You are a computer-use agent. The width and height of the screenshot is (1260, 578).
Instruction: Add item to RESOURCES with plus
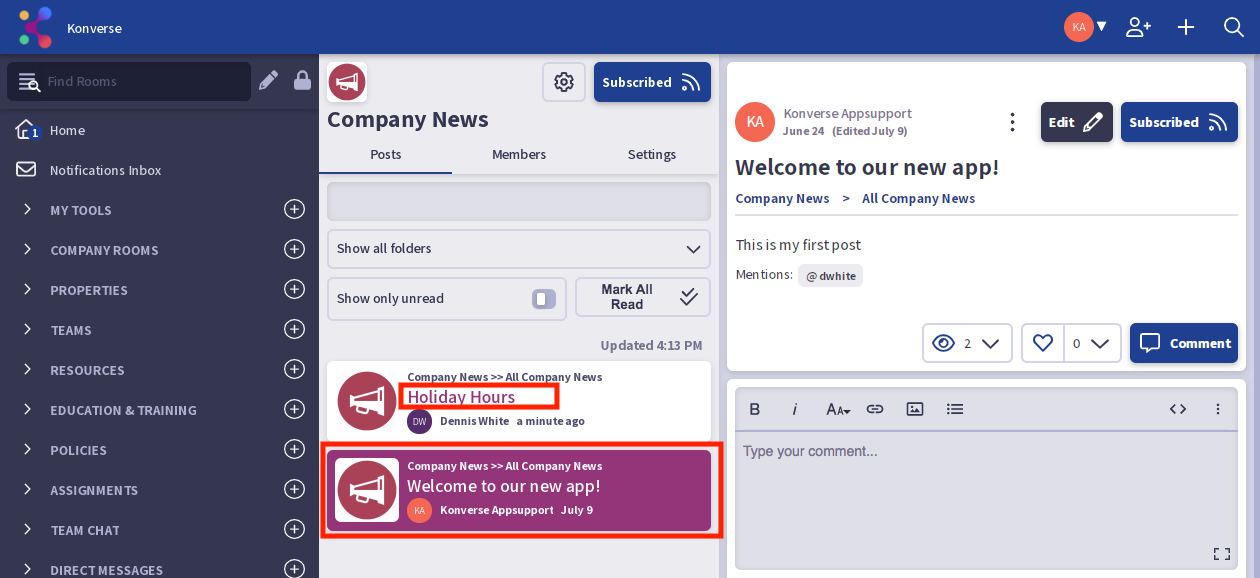click(x=294, y=369)
